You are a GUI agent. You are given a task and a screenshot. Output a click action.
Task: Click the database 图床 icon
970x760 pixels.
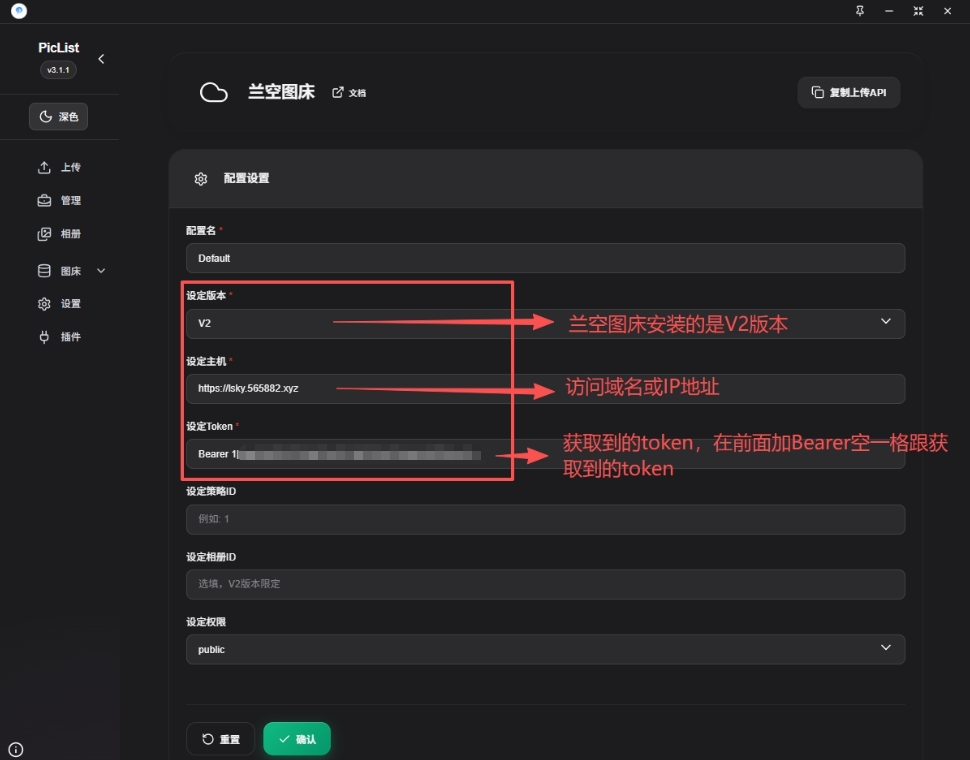point(44,271)
